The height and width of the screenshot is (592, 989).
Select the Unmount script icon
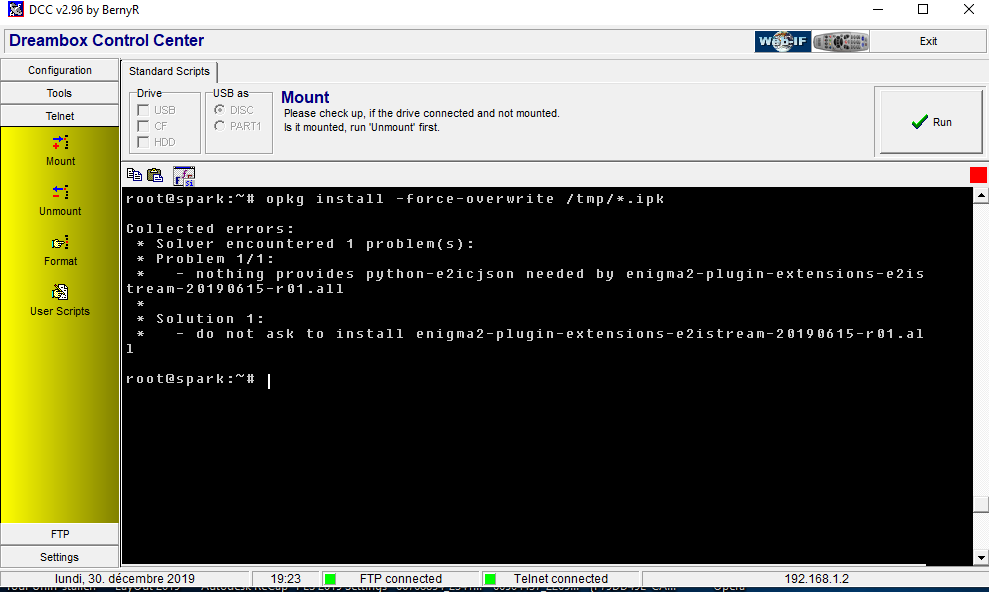click(60, 192)
